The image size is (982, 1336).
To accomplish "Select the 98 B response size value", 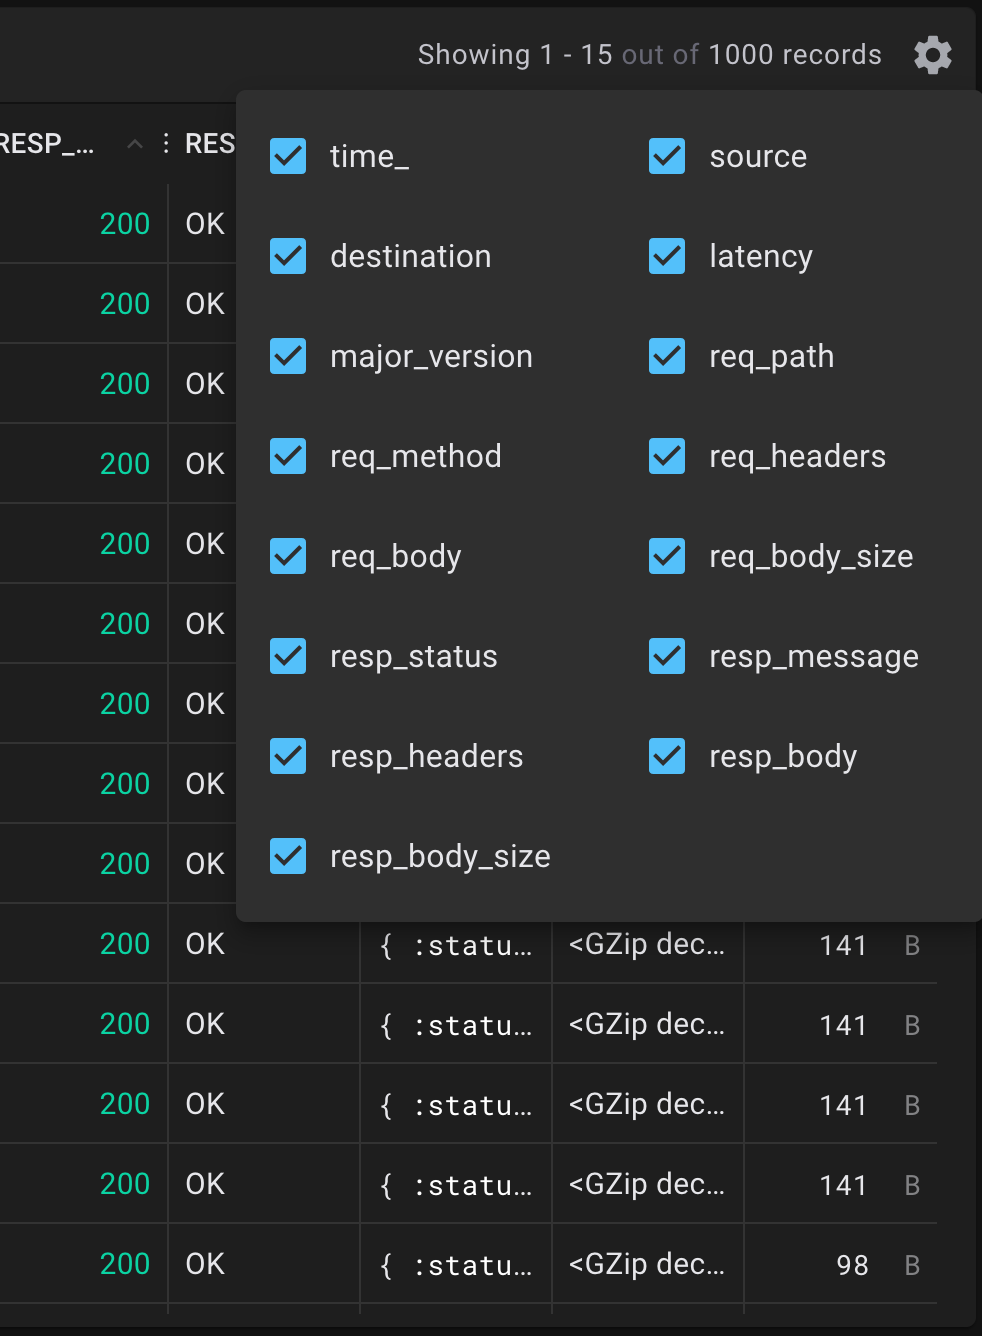I will [x=852, y=1264].
